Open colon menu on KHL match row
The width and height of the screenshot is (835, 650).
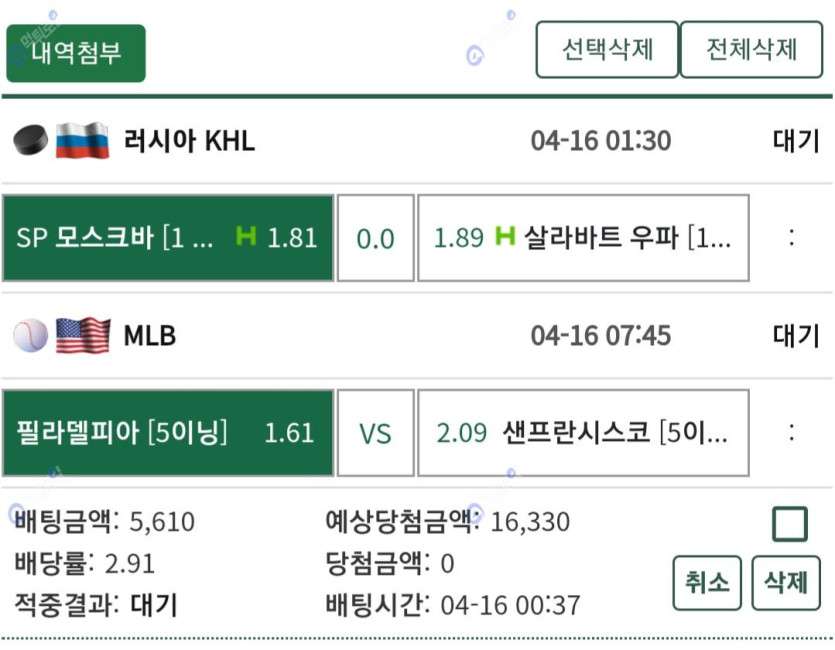point(792,237)
